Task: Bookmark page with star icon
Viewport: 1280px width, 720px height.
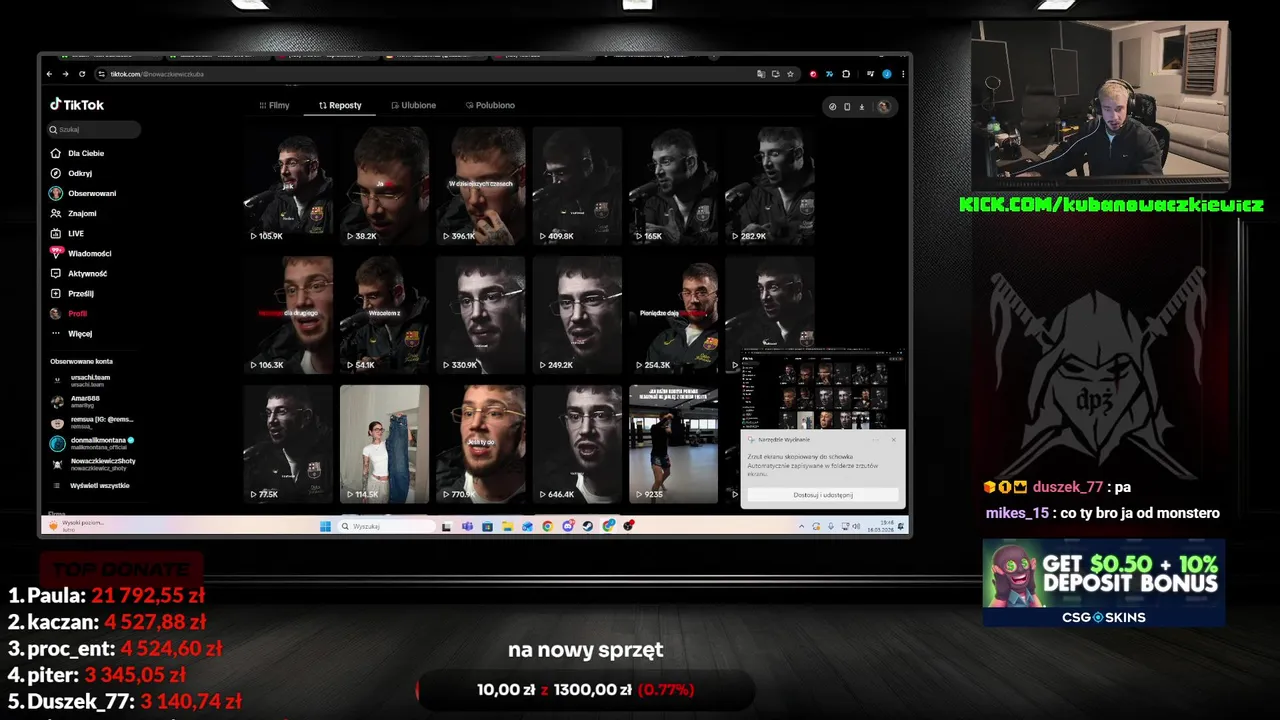Action: coord(790,74)
